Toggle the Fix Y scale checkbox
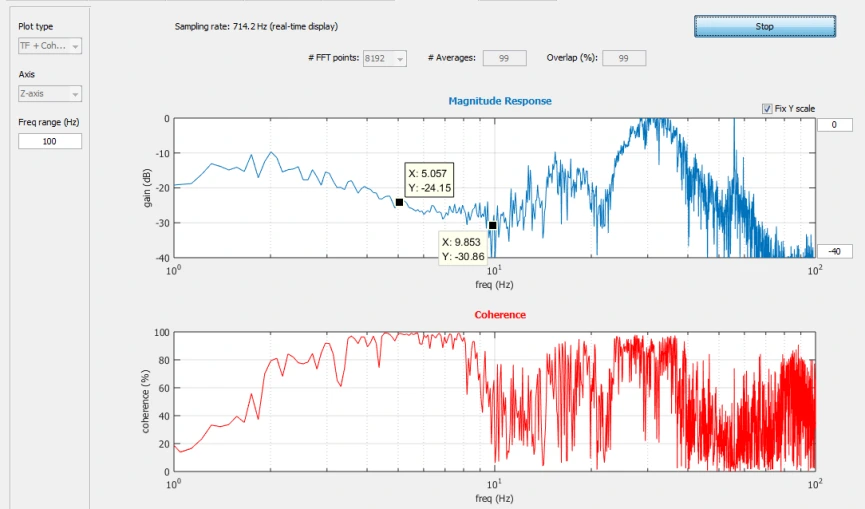Viewport: 865px width, 509px height. (x=767, y=109)
